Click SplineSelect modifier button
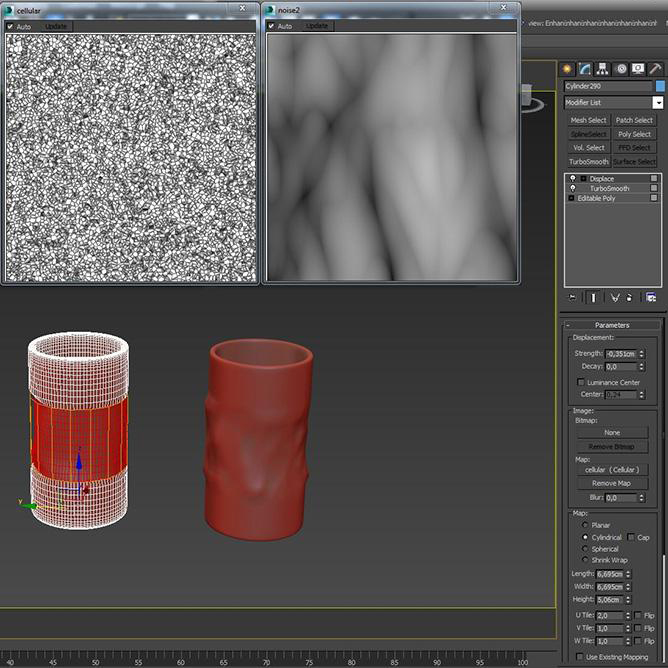 coord(588,134)
